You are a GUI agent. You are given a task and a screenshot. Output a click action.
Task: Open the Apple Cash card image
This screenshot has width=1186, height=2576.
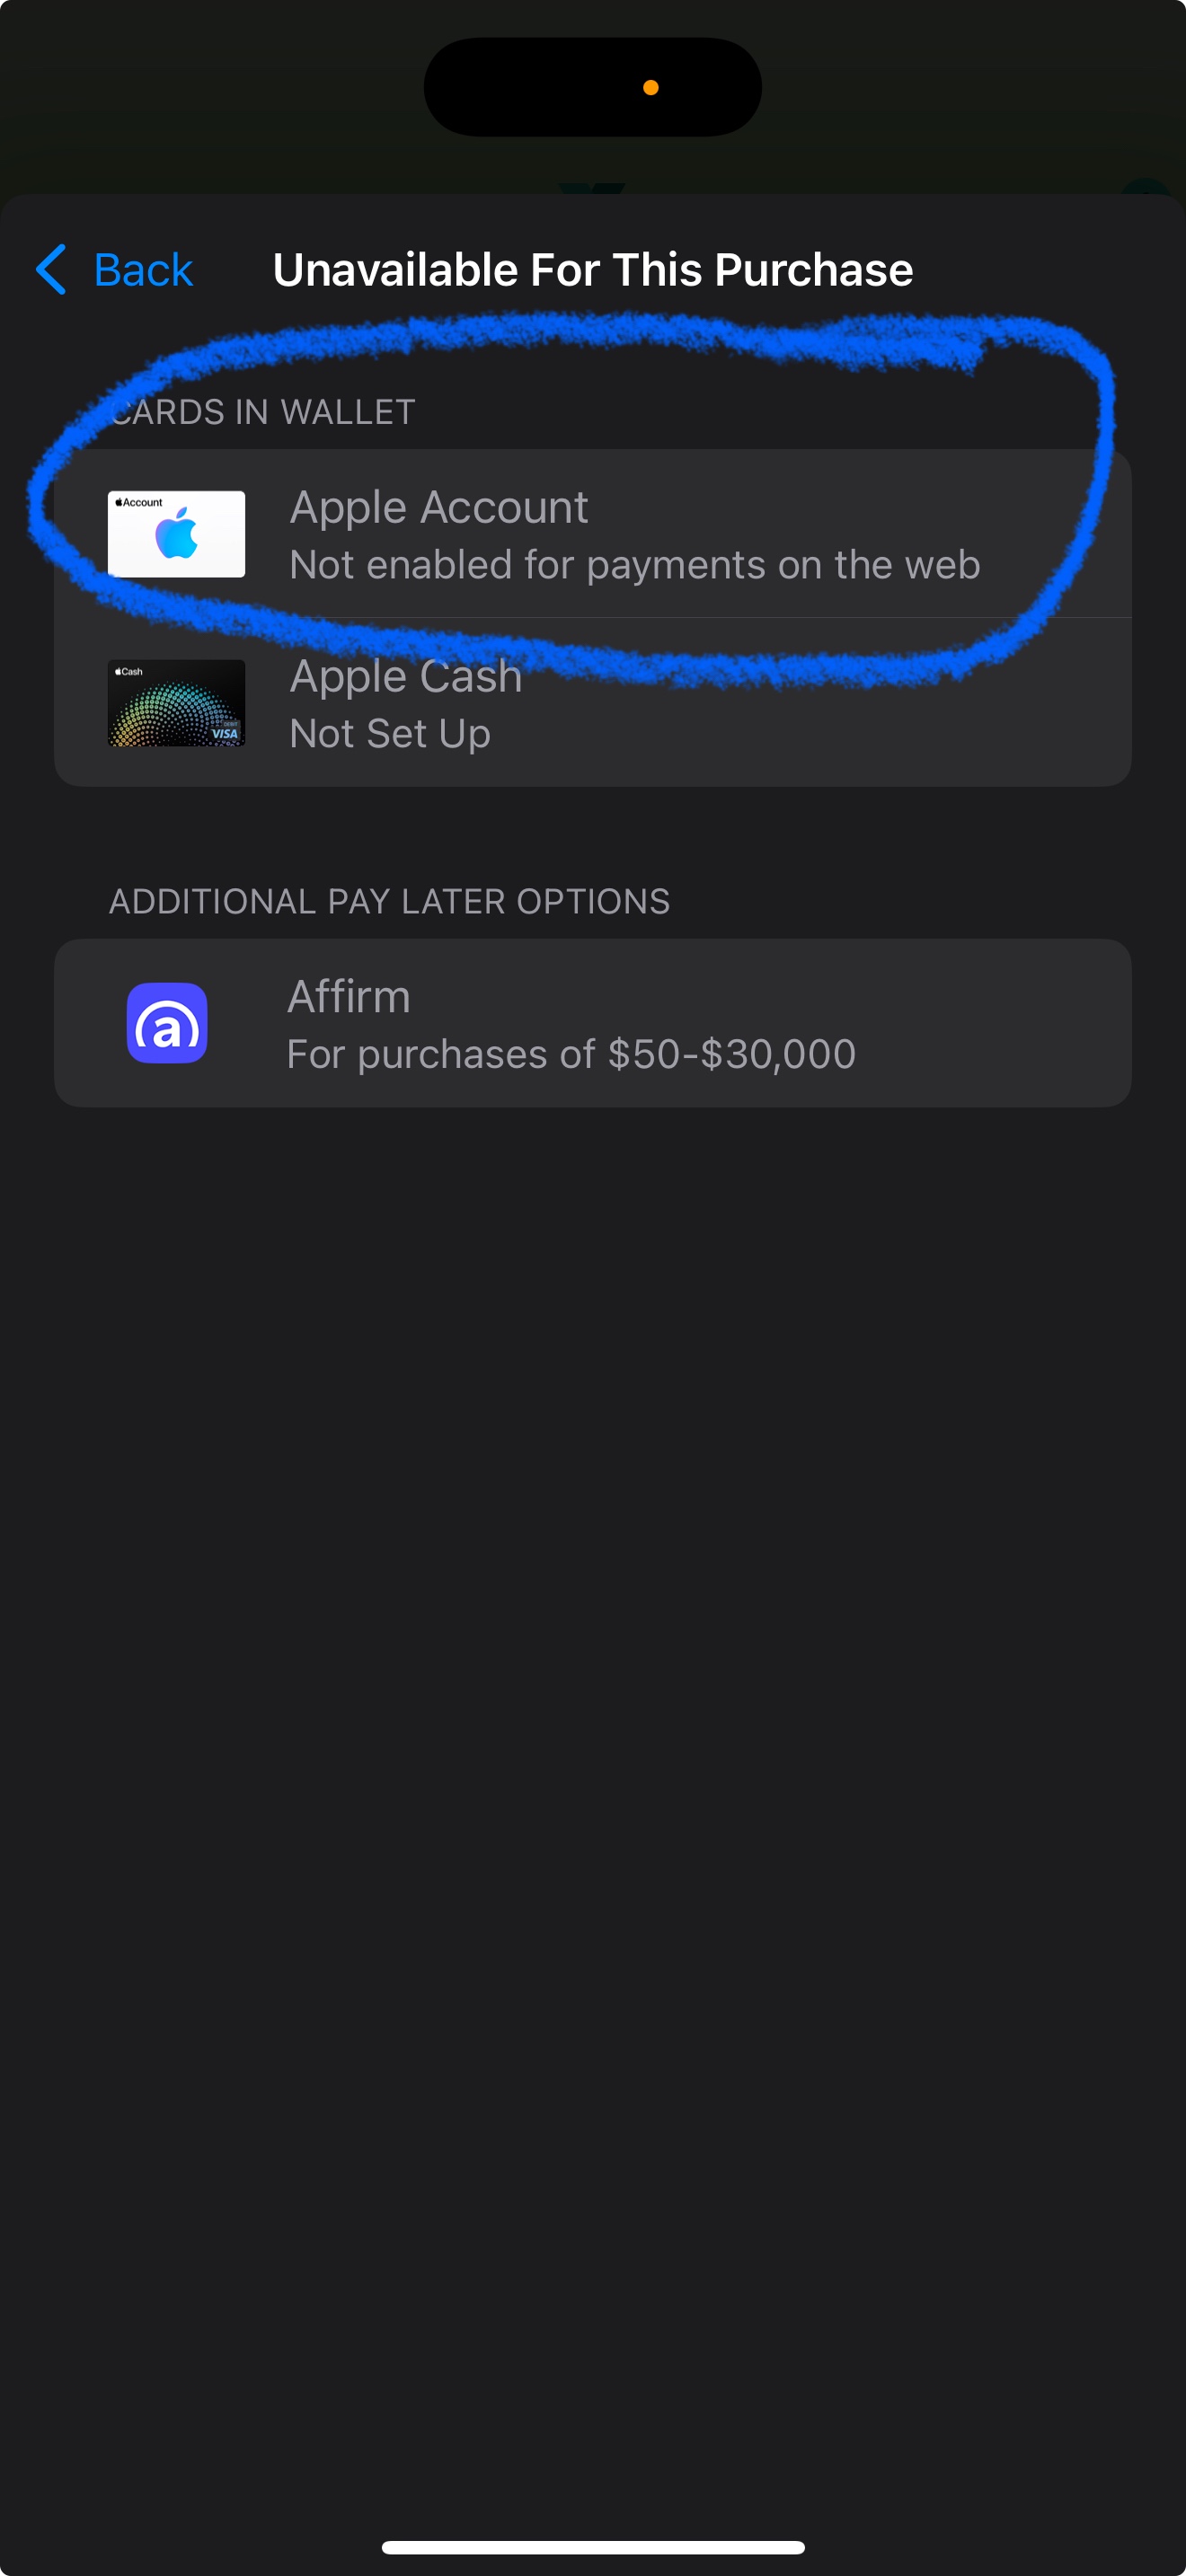pos(176,703)
